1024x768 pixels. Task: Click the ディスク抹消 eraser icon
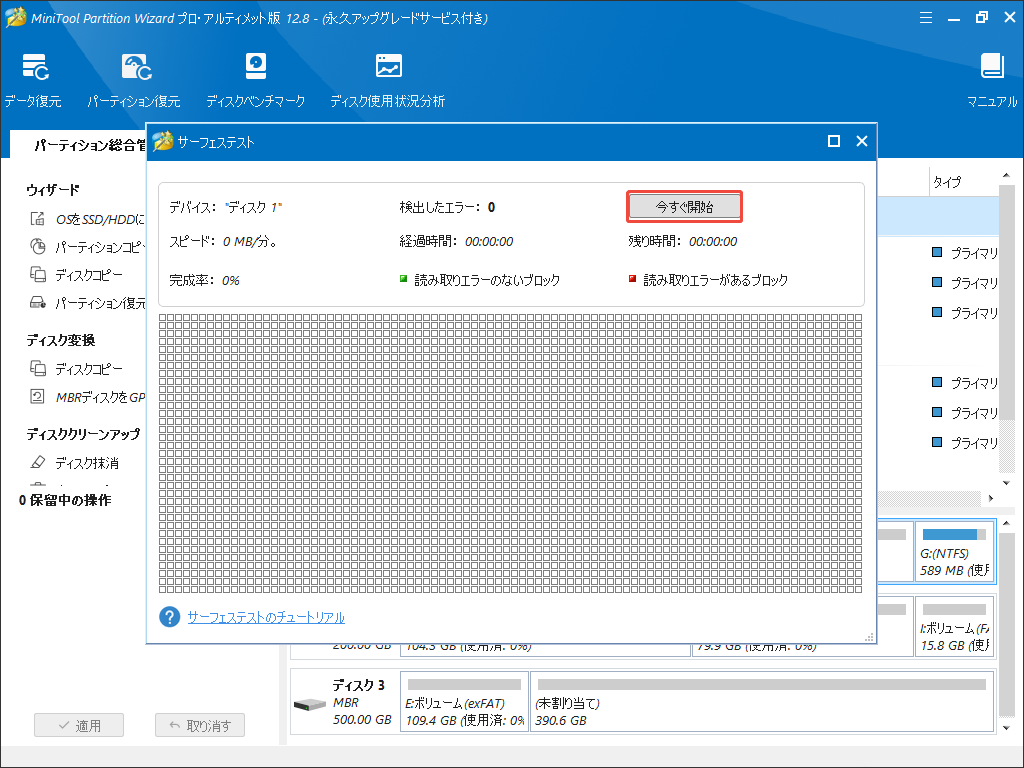point(38,462)
